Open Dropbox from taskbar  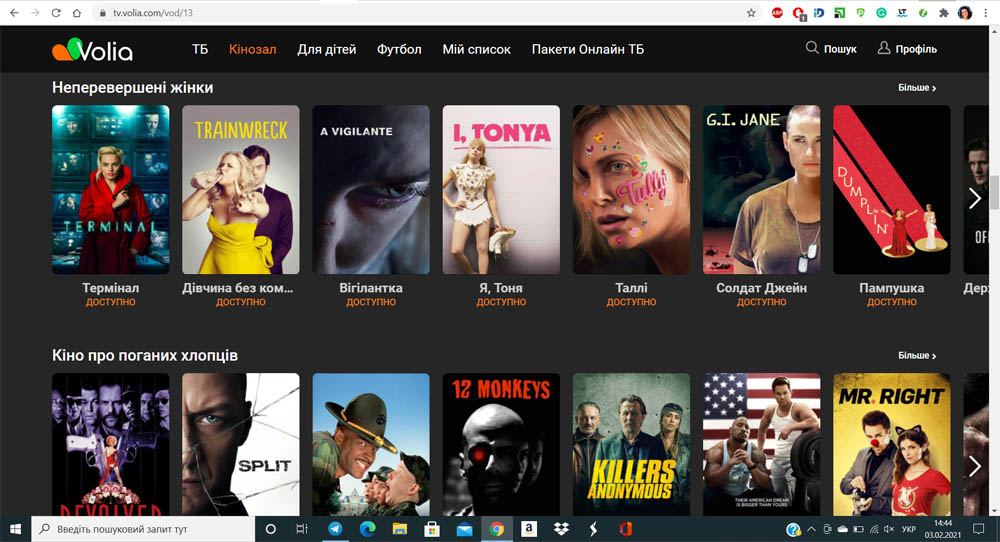point(561,529)
